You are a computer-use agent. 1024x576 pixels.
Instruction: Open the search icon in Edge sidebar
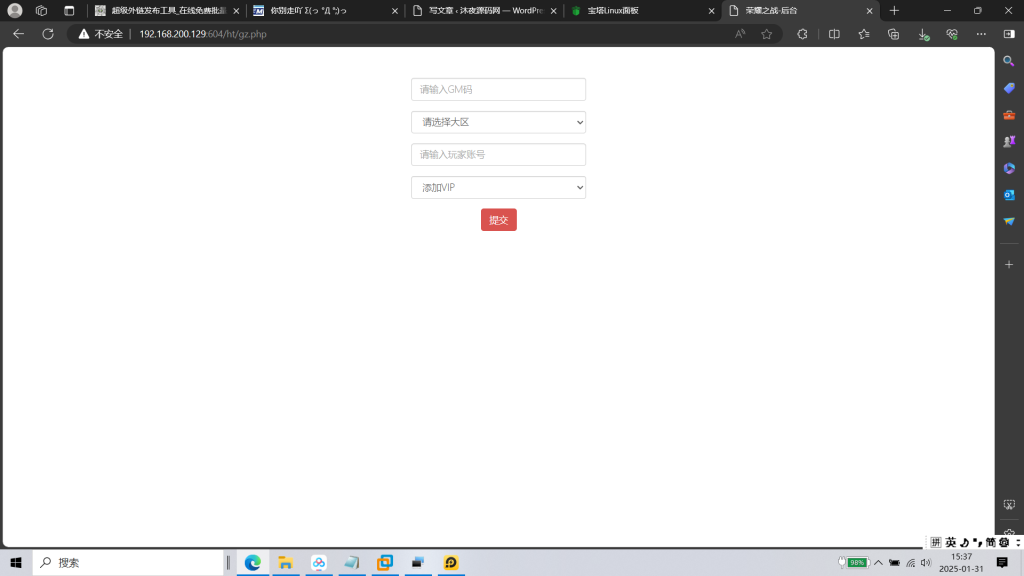coord(1009,60)
